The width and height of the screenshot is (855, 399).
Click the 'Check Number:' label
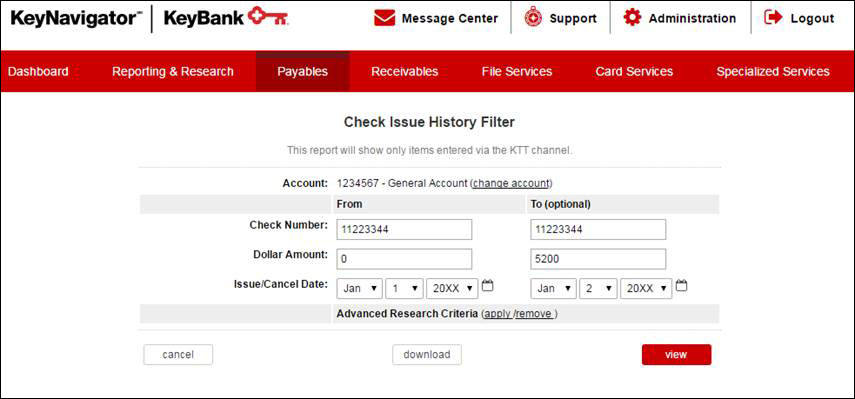coord(289,225)
